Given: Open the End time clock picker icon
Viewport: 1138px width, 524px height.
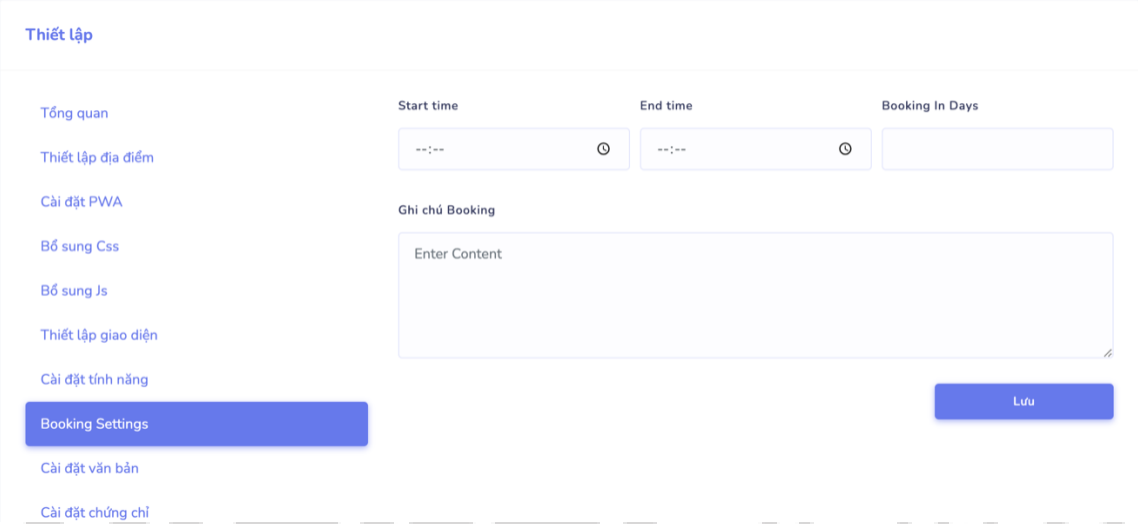Looking at the screenshot, I should point(845,149).
